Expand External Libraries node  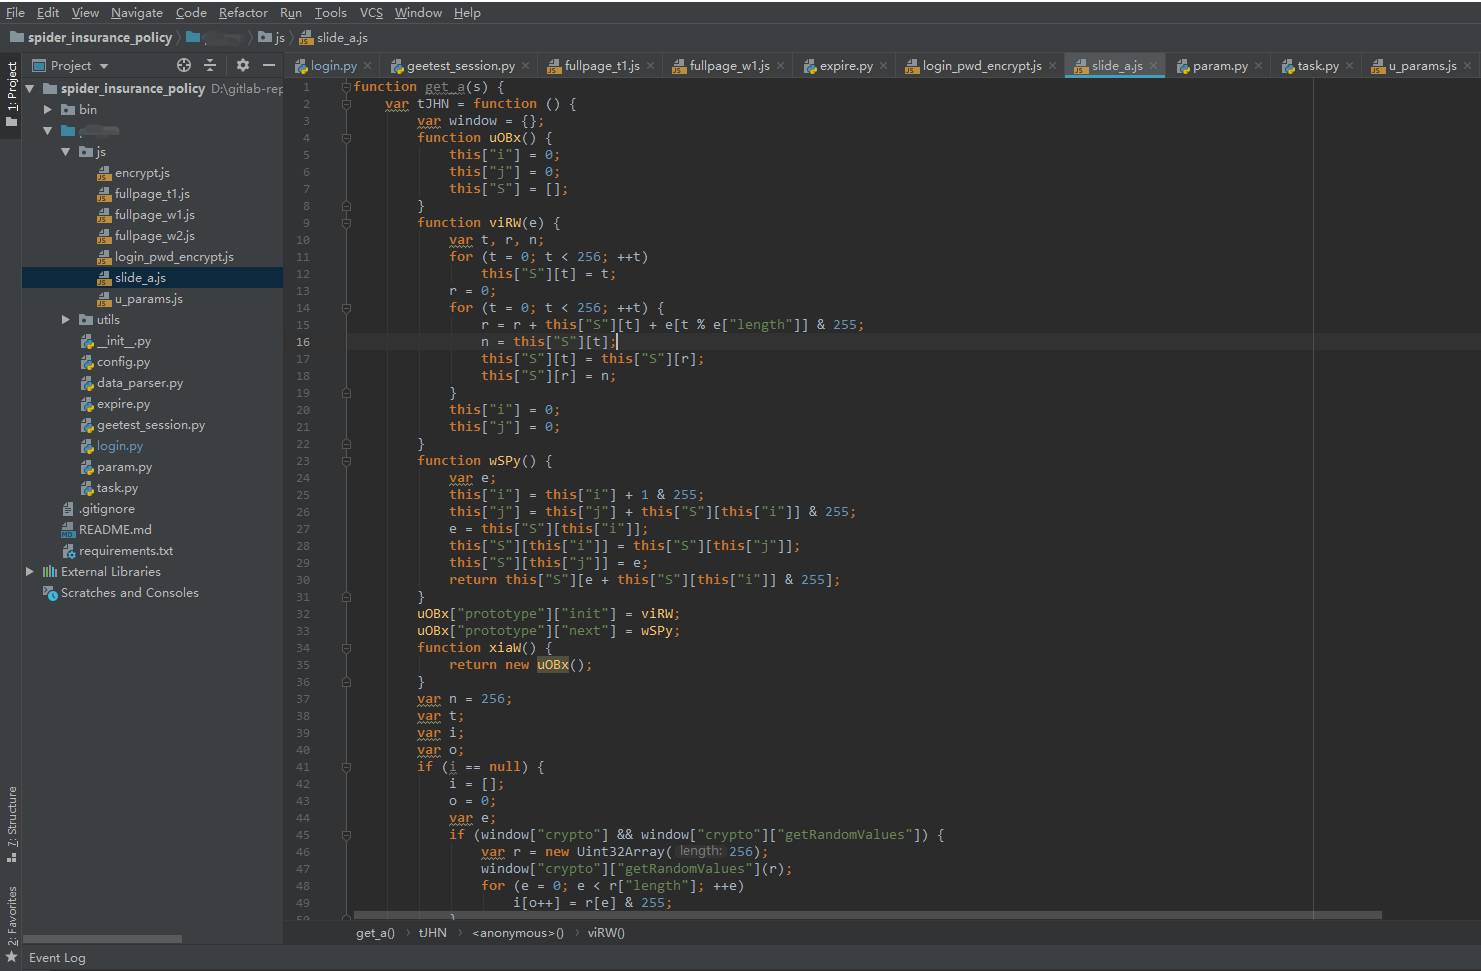pyautogui.click(x=30, y=572)
